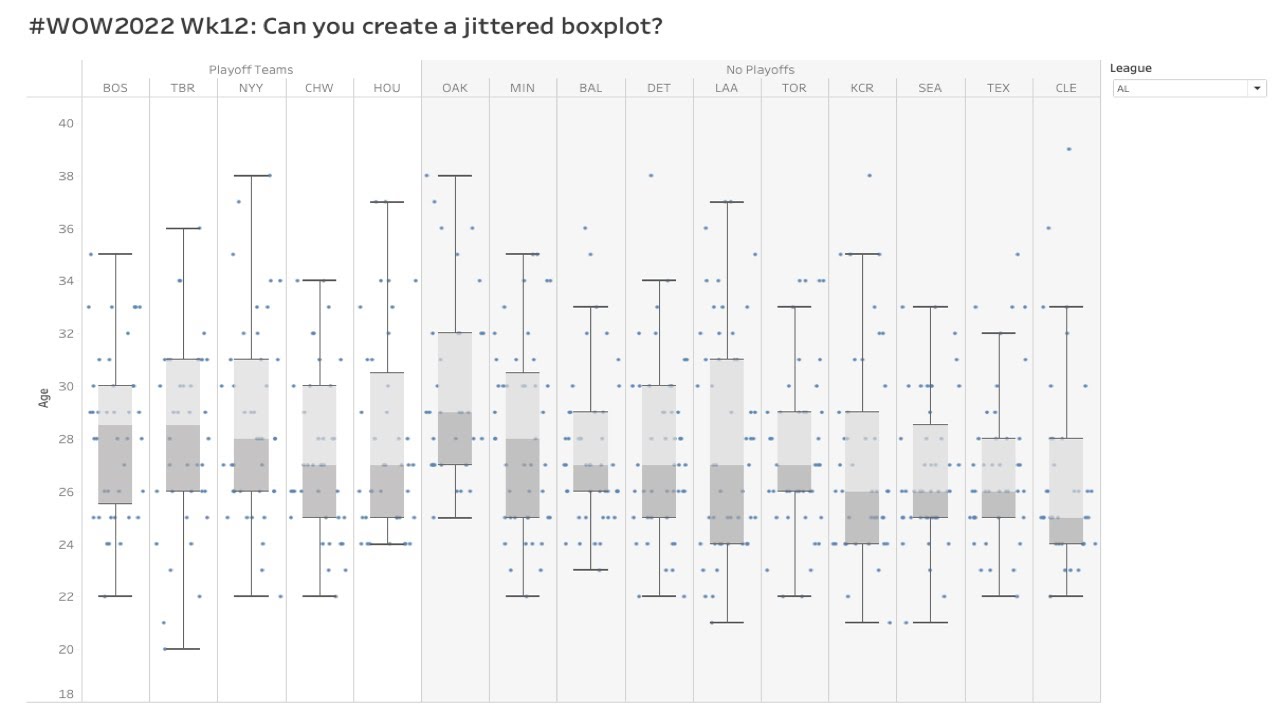
Task: Click the Age axis label
Action: [44, 398]
